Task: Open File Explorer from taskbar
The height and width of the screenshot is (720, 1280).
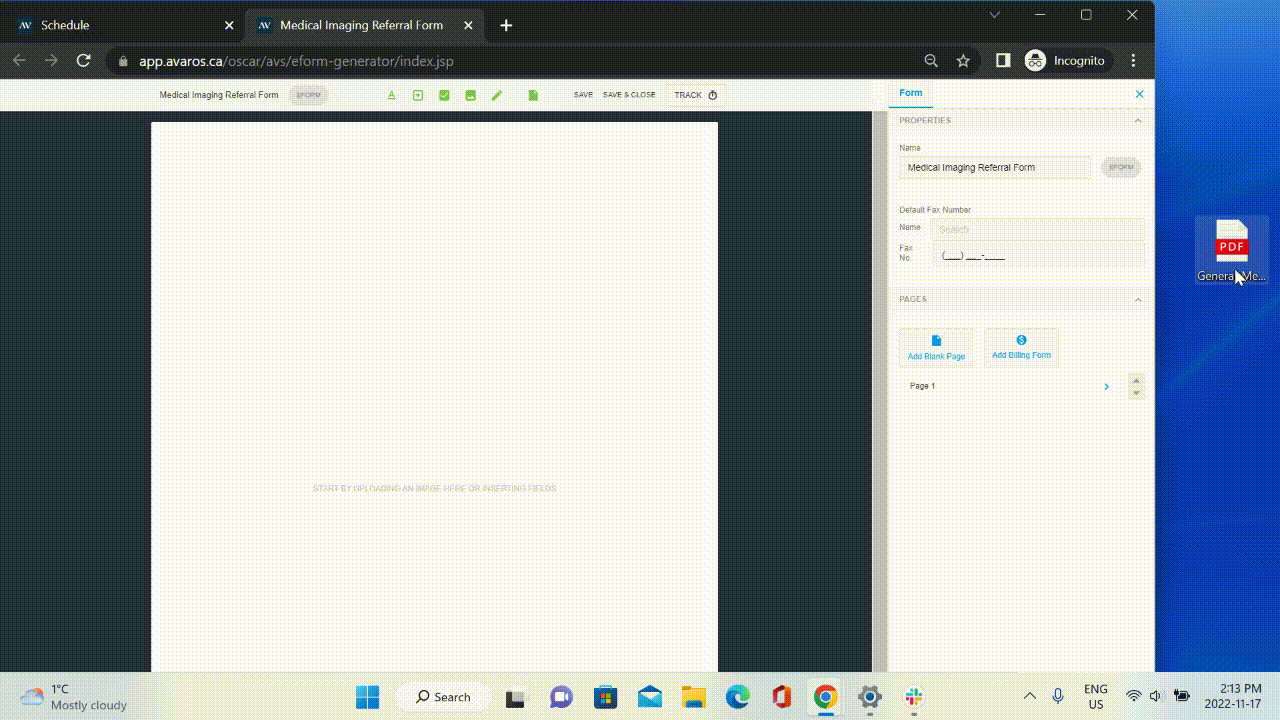Action: 693,697
